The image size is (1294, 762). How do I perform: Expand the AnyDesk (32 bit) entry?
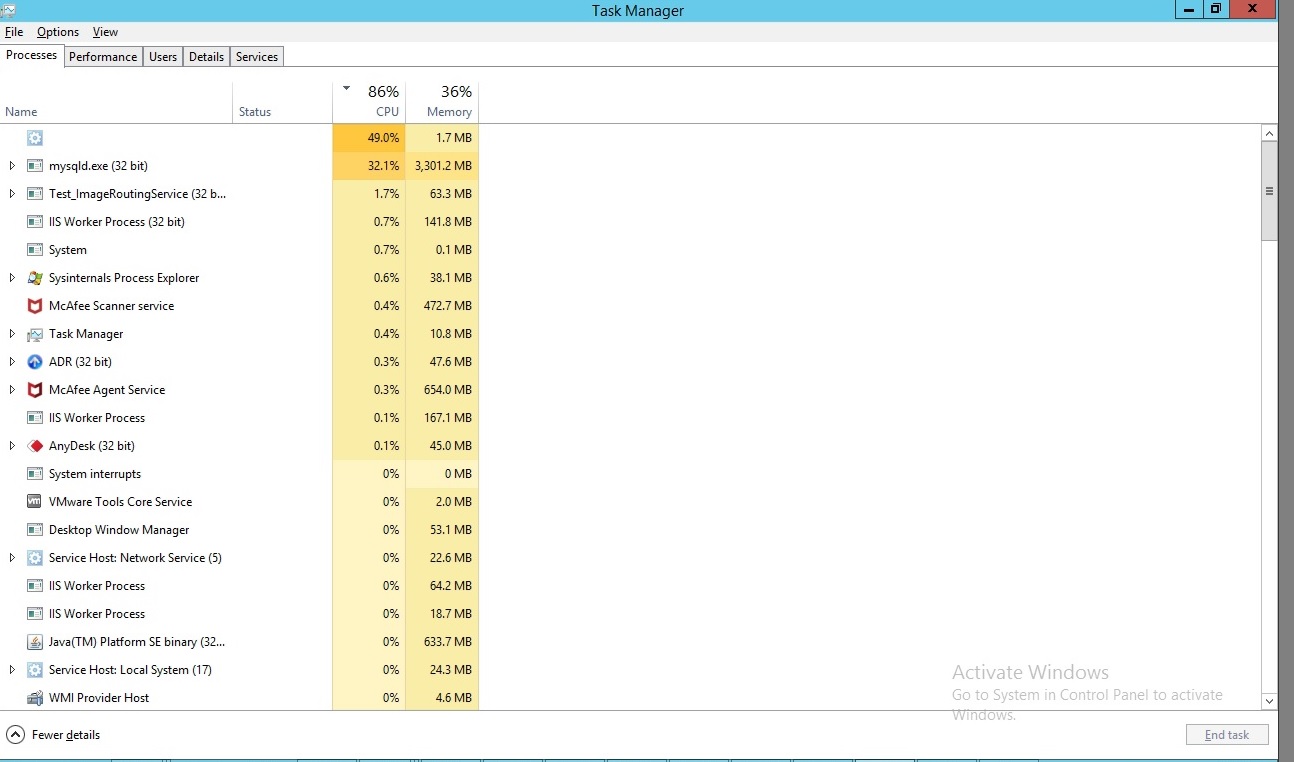coord(10,446)
